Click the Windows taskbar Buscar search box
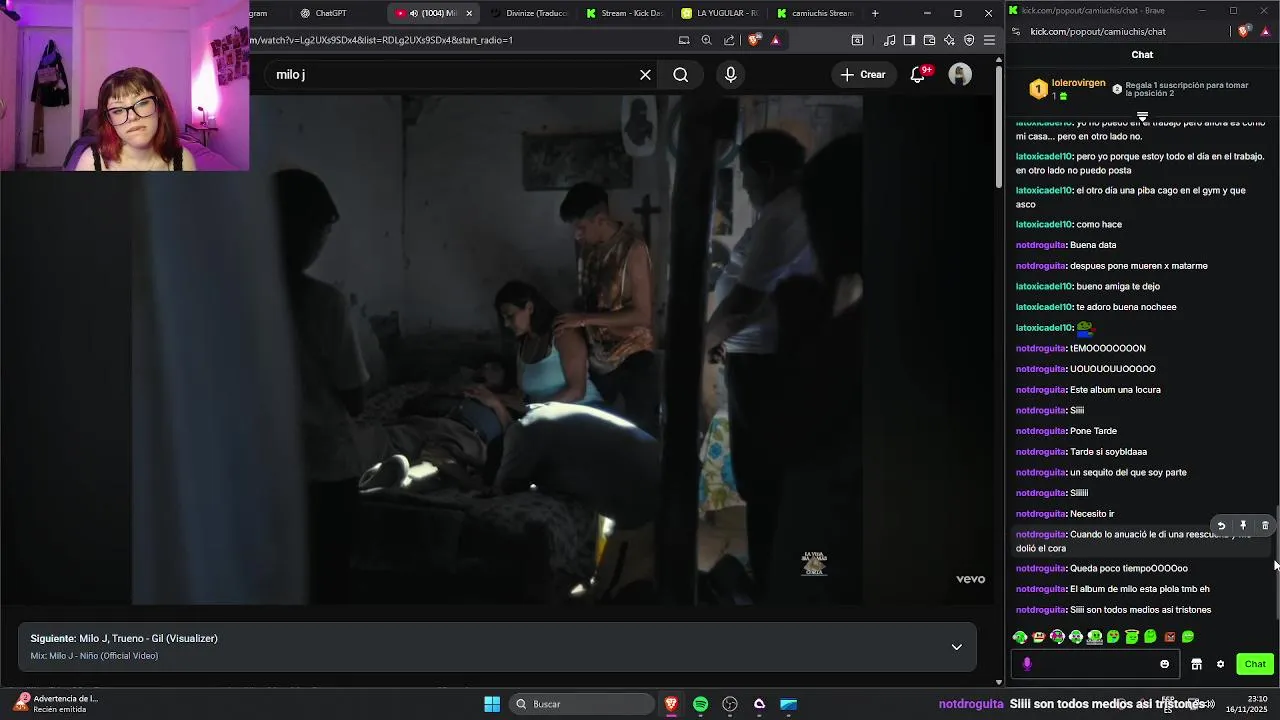The image size is (1280, 720). 580,704
